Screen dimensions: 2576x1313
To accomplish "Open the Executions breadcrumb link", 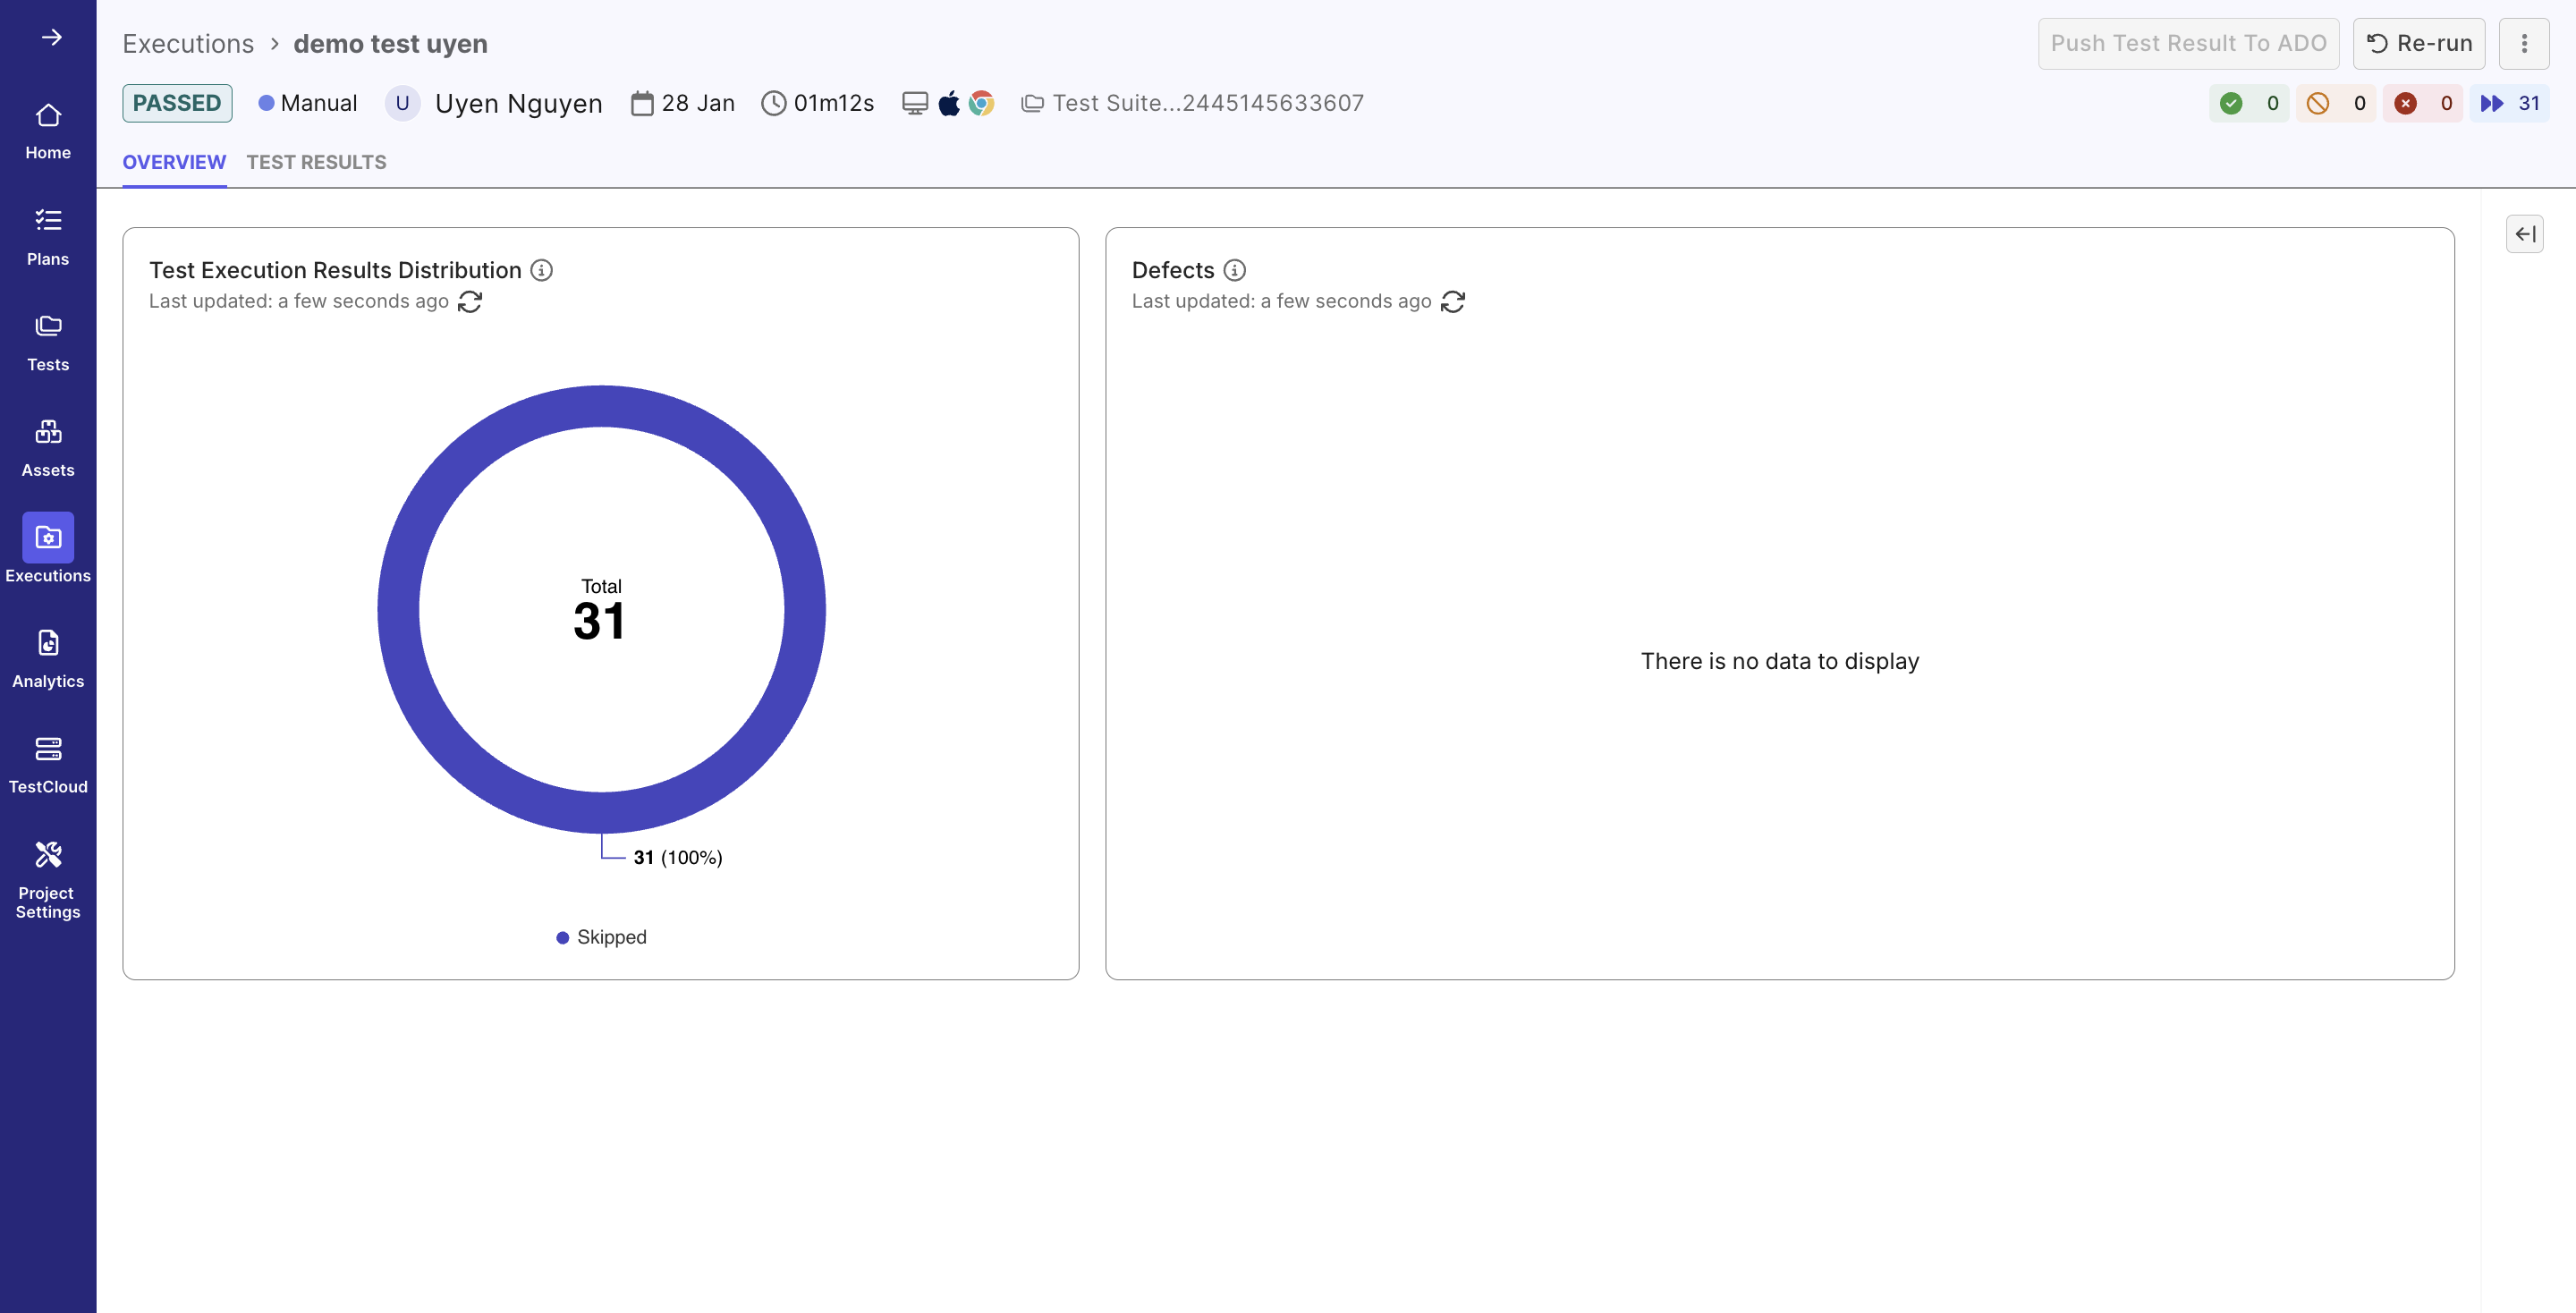I will pyautogui.click(x=189, y=43).
